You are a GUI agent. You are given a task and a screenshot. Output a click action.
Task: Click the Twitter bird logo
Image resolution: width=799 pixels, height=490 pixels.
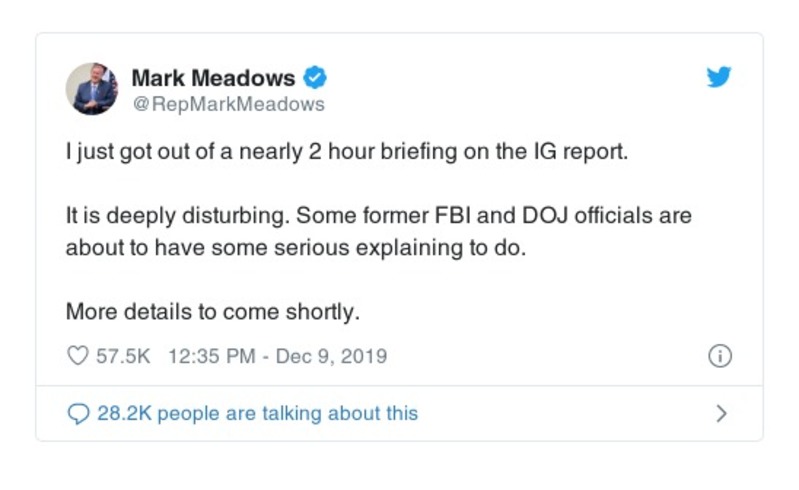coord(719,78)
